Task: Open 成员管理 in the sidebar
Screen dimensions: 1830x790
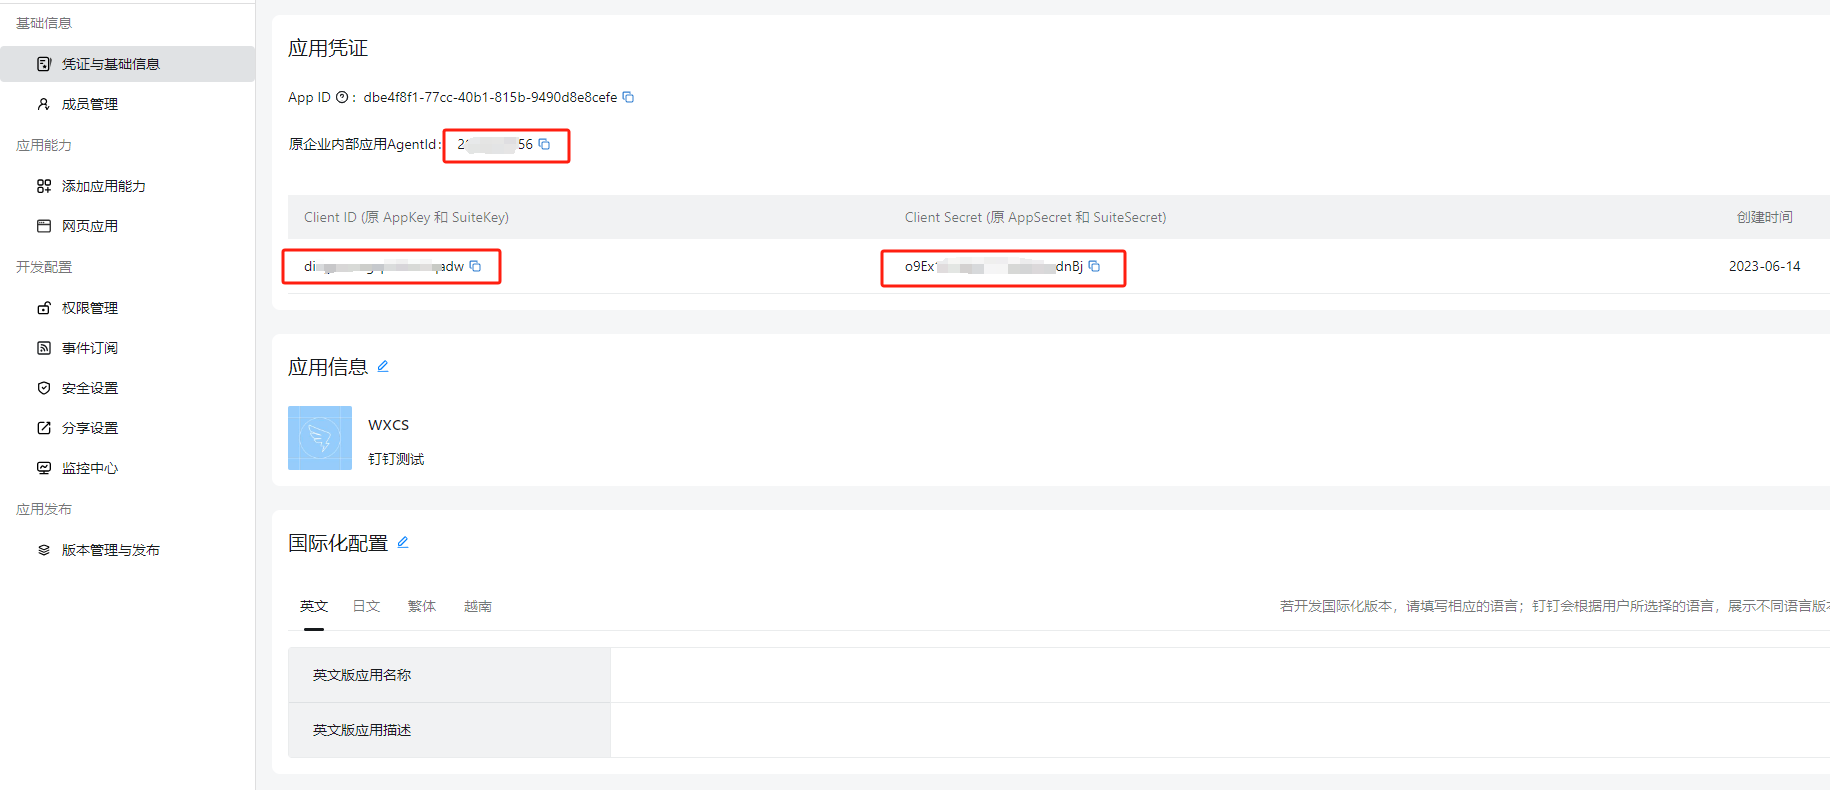Action: click(x=90, y=104)
